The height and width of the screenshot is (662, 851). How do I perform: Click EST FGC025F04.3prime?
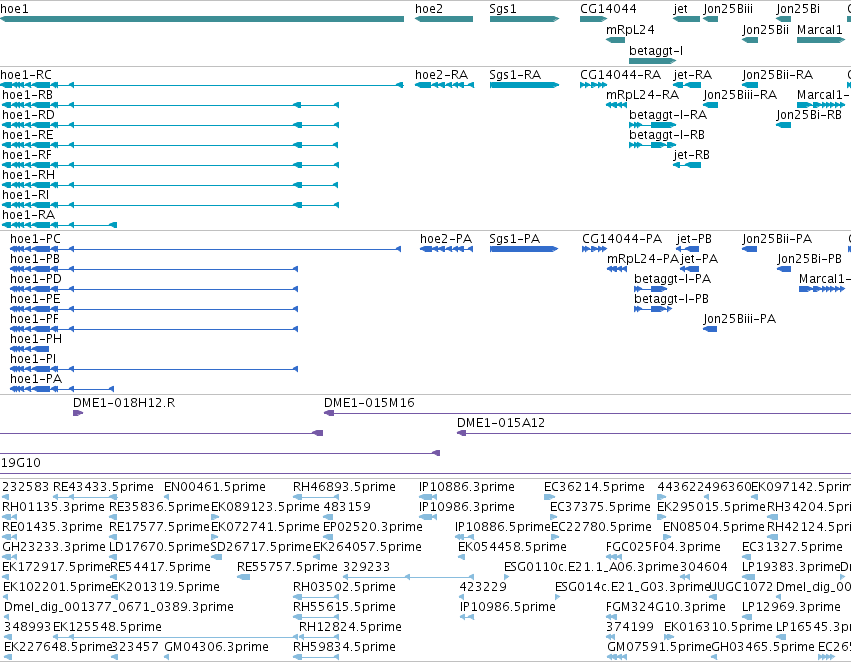(x=663, y=546)
